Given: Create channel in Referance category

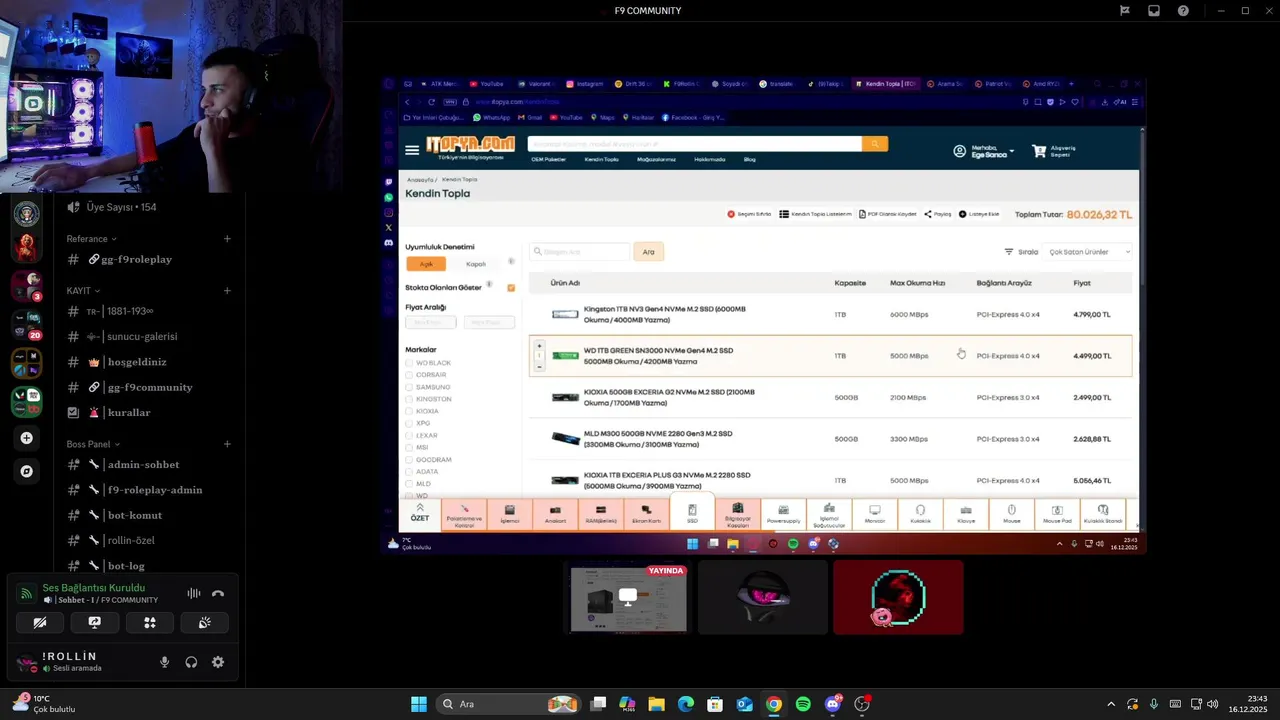Looking at the screenshot, I should (x=227, y=239).
